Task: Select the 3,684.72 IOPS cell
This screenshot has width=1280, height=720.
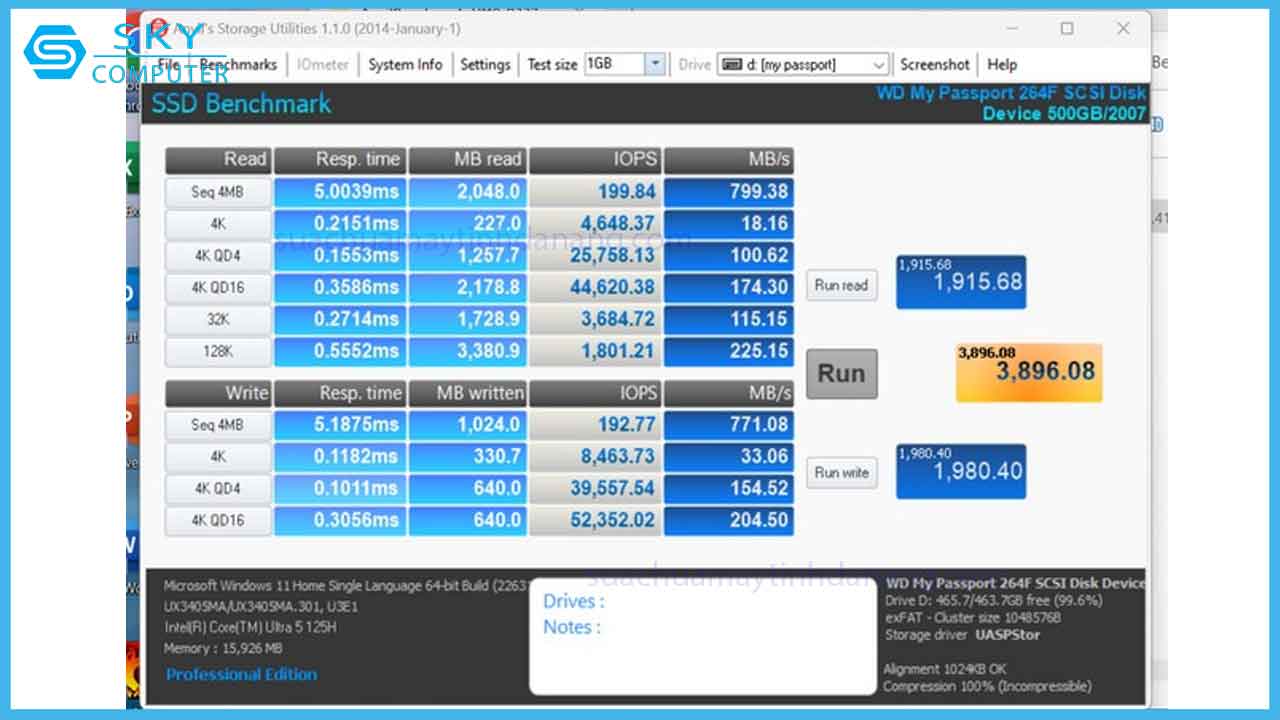Action: point(596,319)
